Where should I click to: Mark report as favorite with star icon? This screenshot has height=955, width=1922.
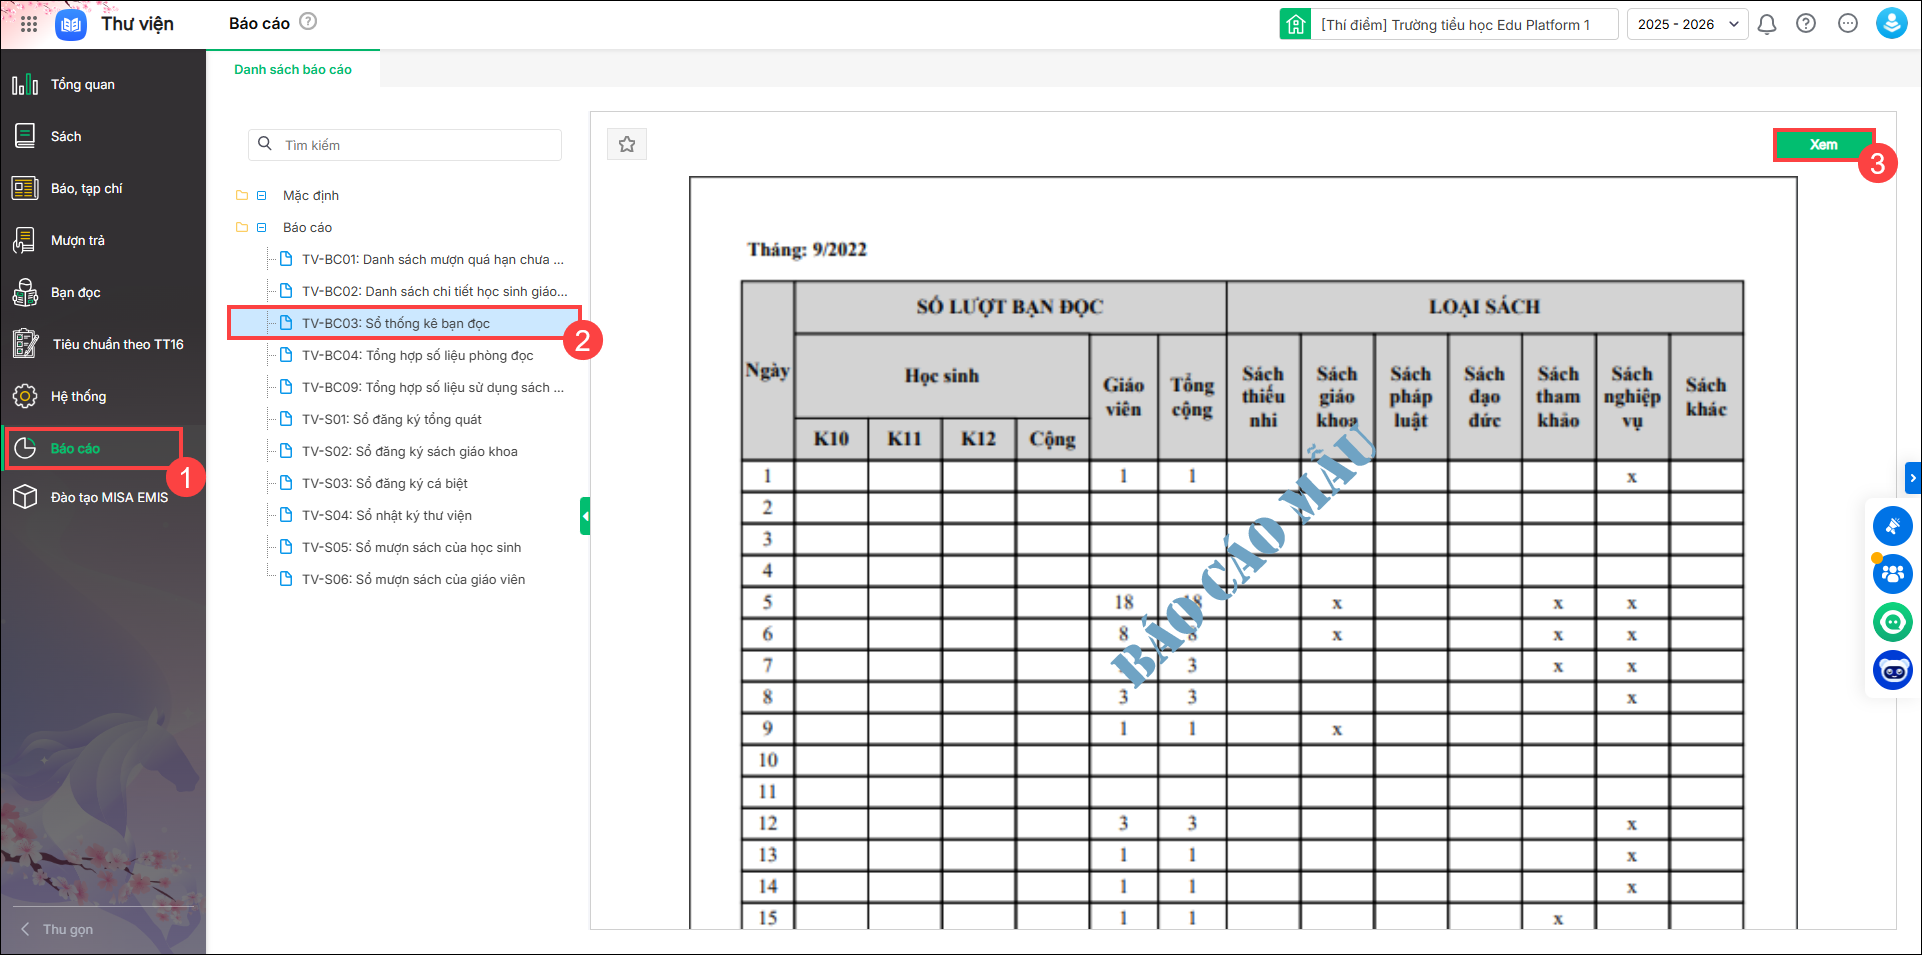627,145
